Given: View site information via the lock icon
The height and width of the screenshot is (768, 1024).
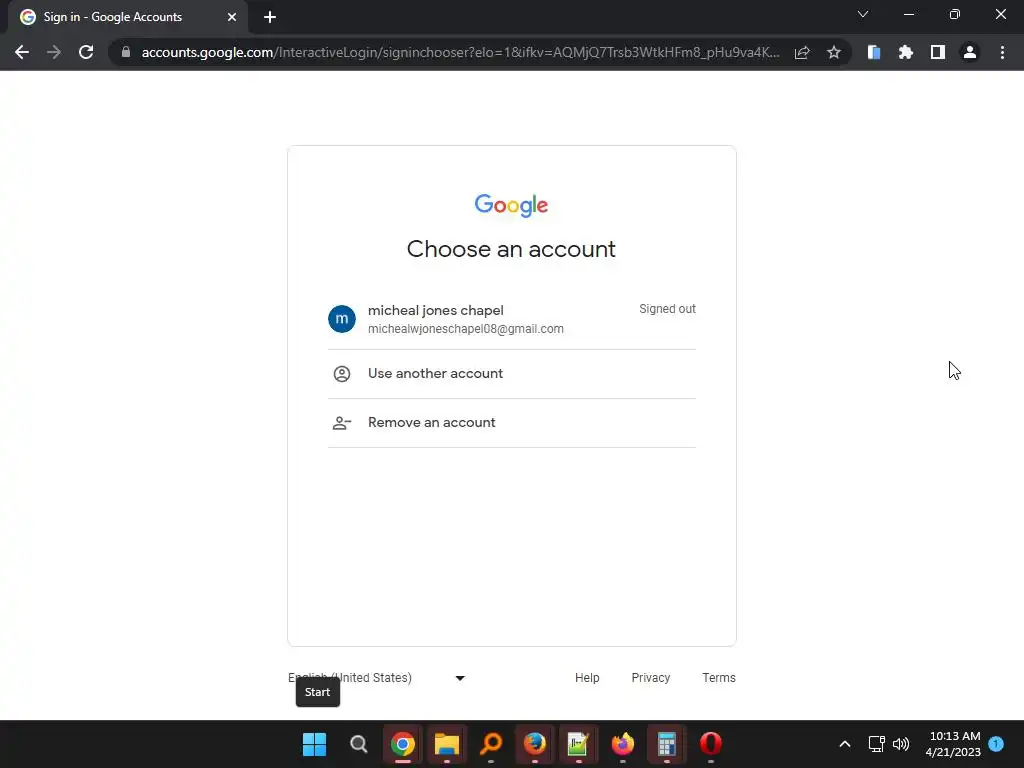Looking at the screenshot, I should click(126, 52).
